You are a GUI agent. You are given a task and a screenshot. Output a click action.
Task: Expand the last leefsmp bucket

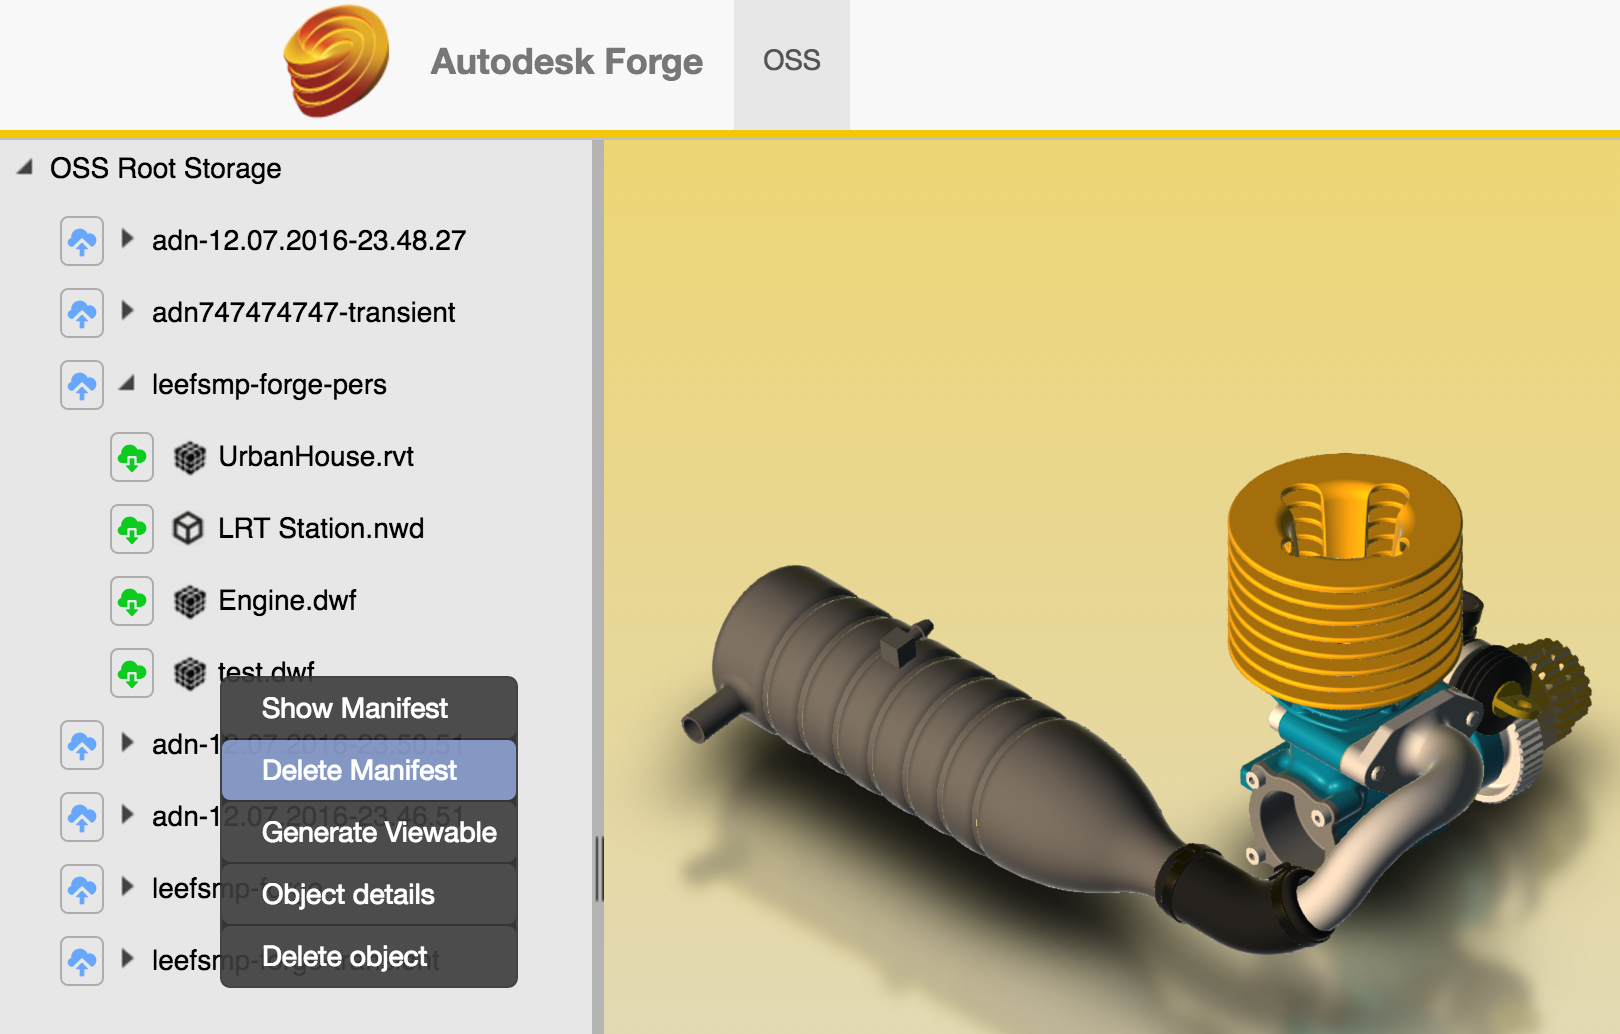(x=127, y=959)
